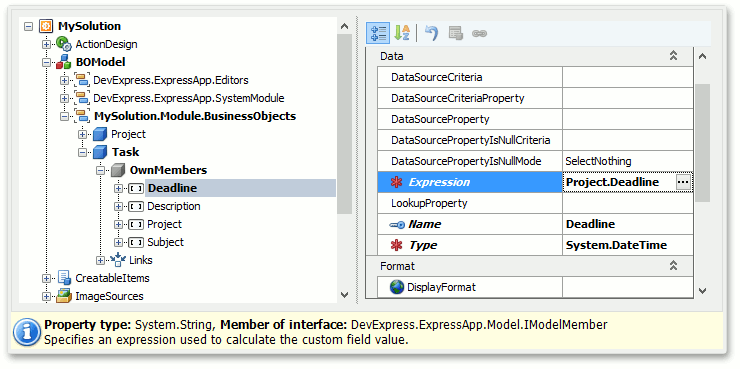740x369 pixels.
Task: Click the property grid scrollbar thumb
Action: [x=702, y=143]
